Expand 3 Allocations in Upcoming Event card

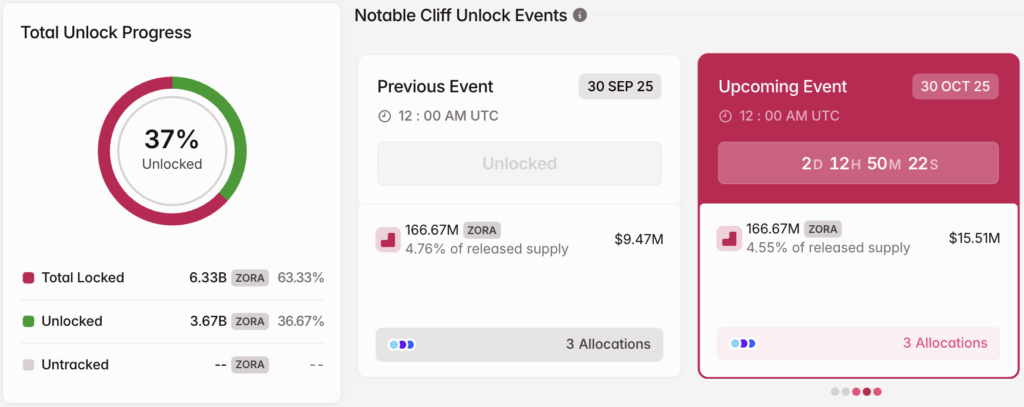tap(945, 343)
